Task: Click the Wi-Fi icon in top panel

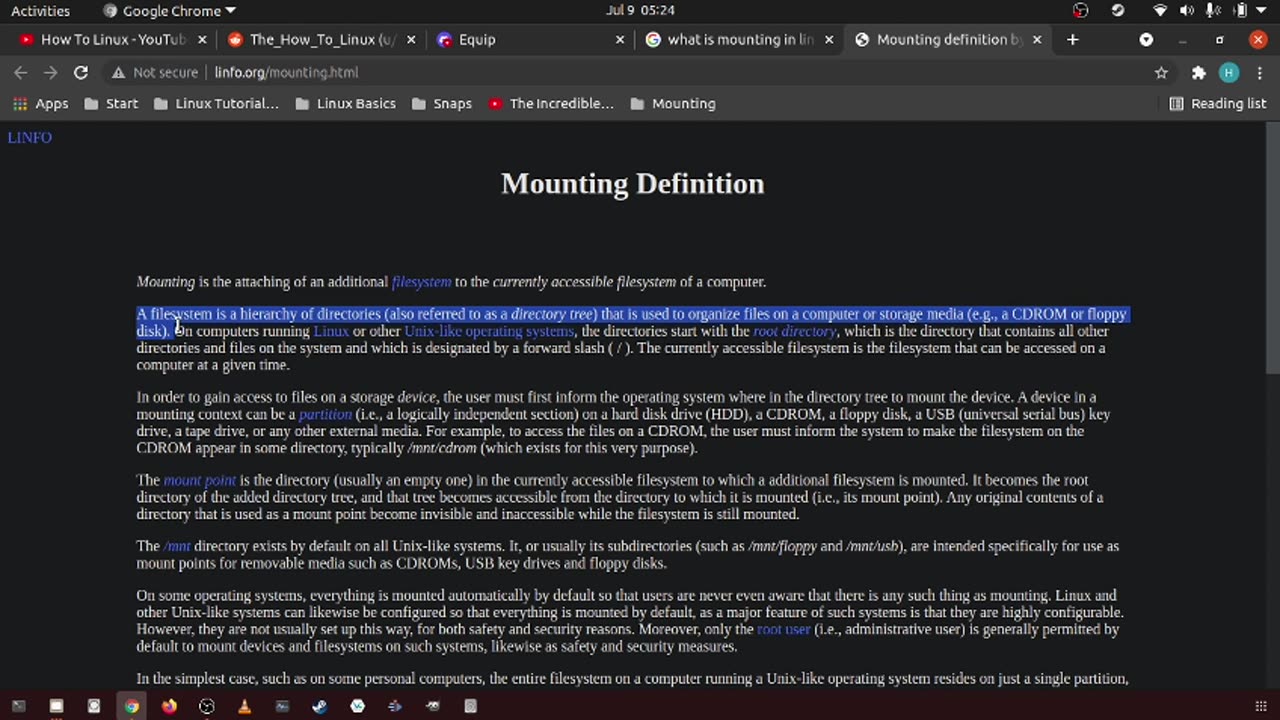Action: coord(1160,11)
